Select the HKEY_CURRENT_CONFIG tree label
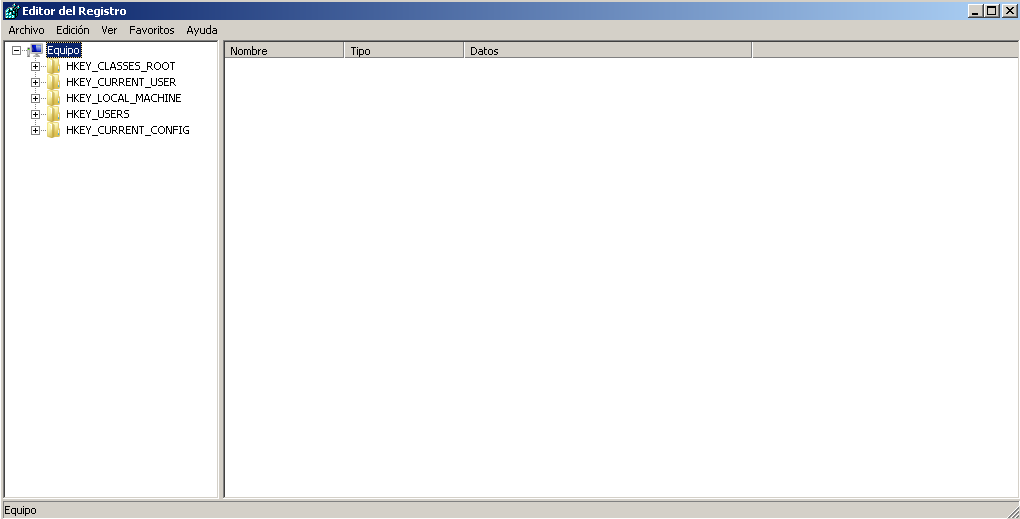 click(x=127, y=130)
